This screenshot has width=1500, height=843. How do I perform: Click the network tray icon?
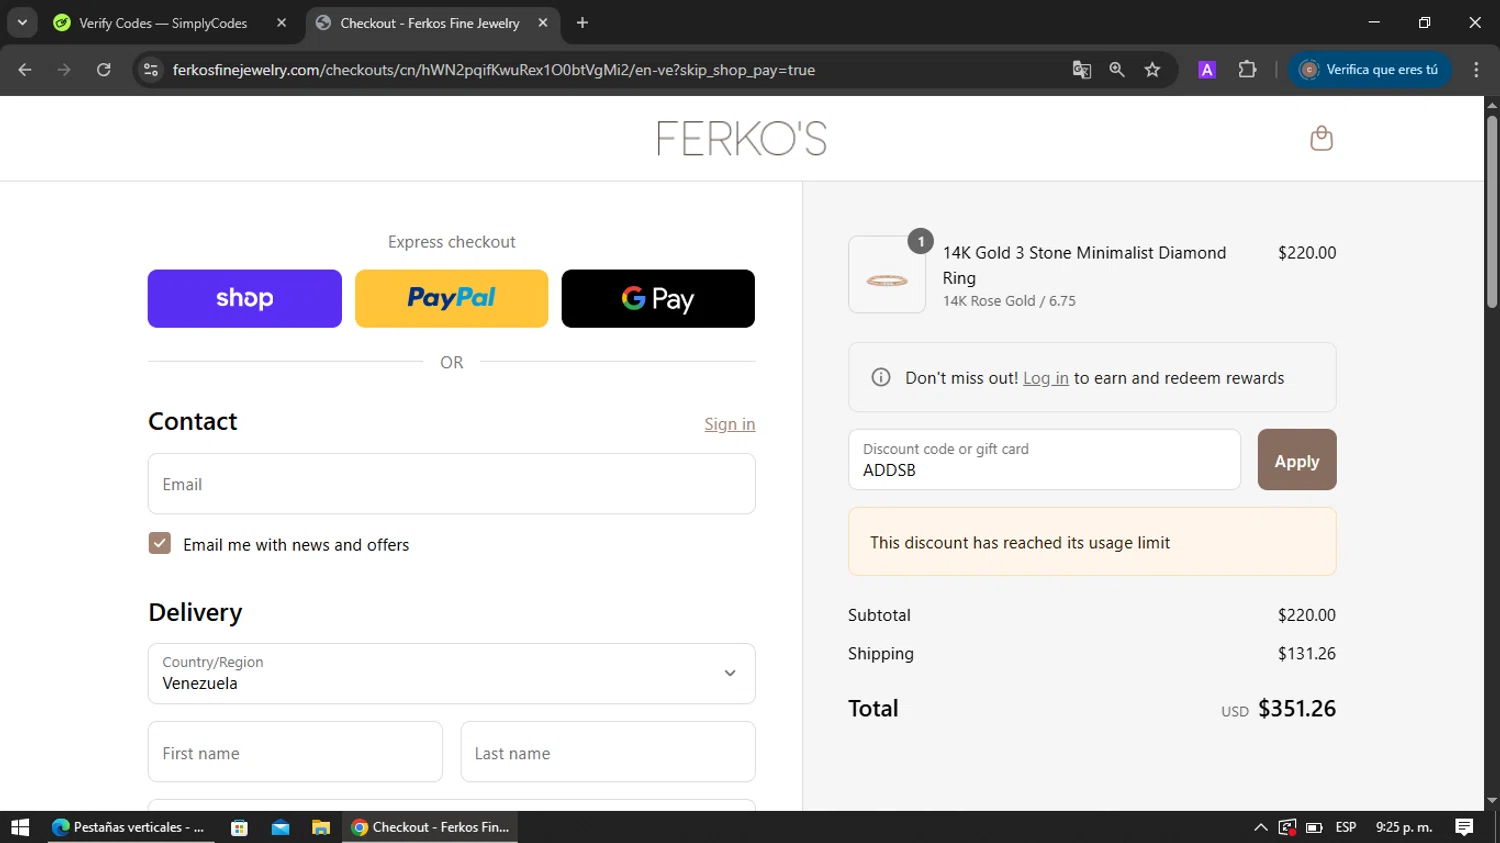[1287, 827]
